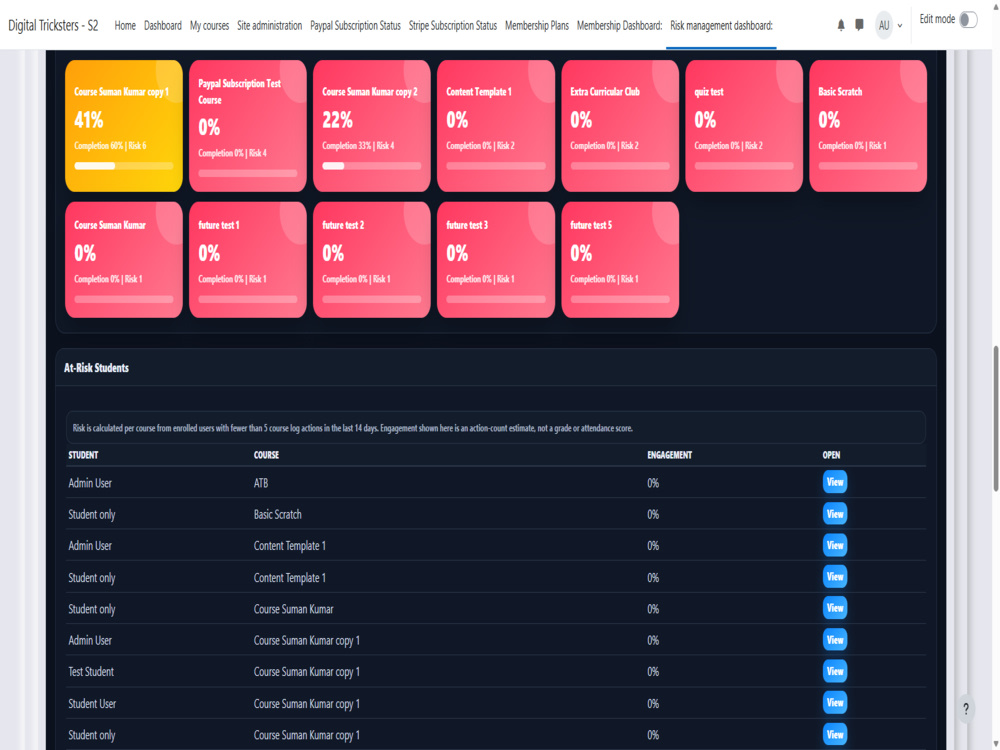This screenshot has height=750, width=1000.
Task: Click the AU user avatar
Action: [883, 26]
